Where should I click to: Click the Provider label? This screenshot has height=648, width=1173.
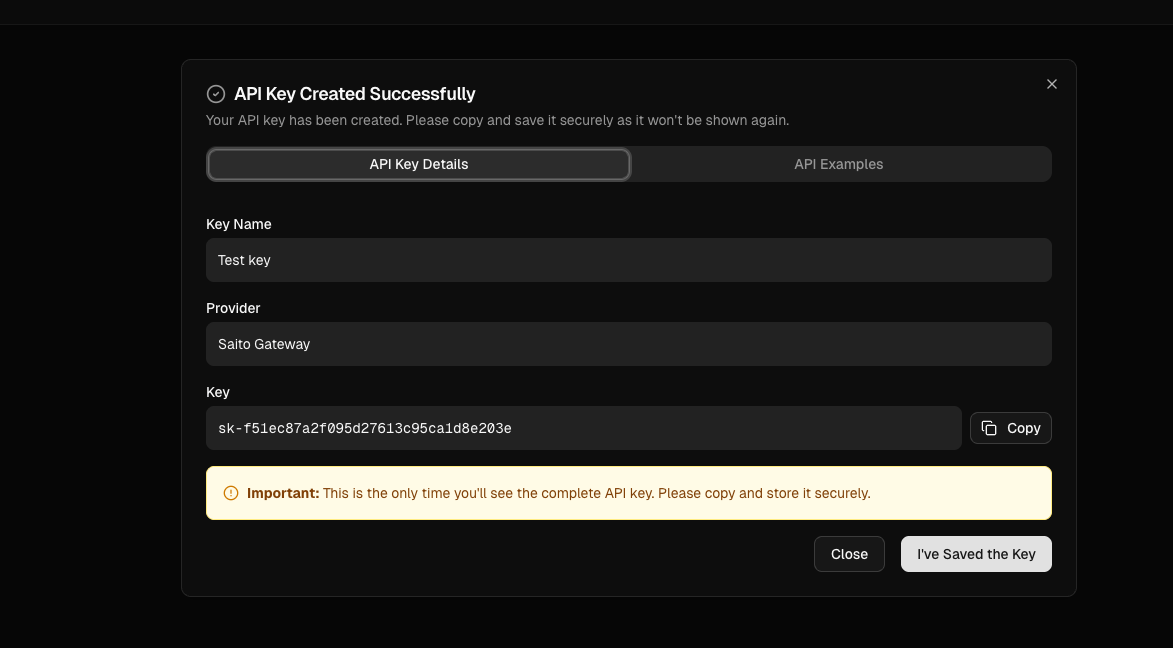point(233,308)
